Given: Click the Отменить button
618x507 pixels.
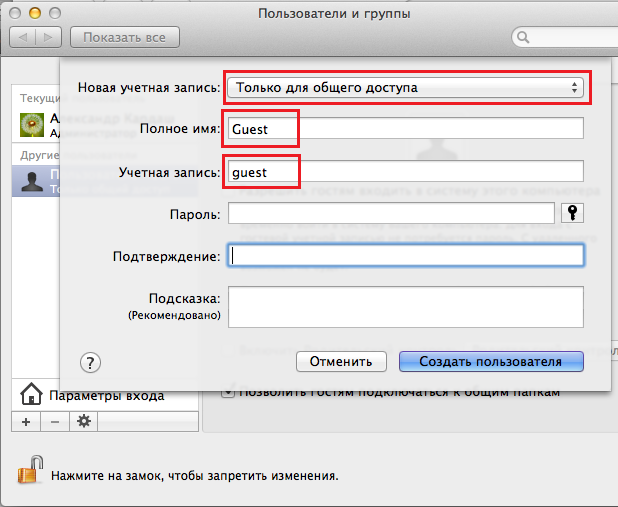Looking at the screenshot, I should pos(341,362).
